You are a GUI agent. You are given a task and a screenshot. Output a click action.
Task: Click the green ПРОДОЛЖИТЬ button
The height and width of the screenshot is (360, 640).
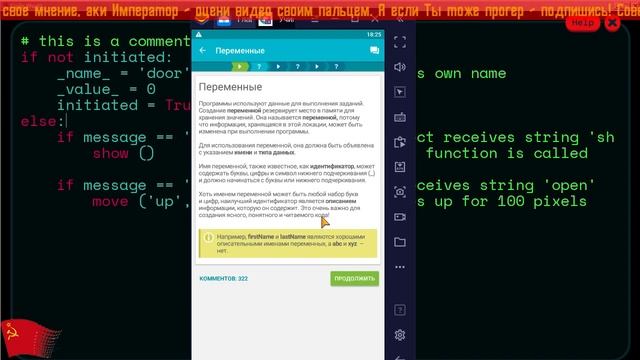tap(354, 278)
